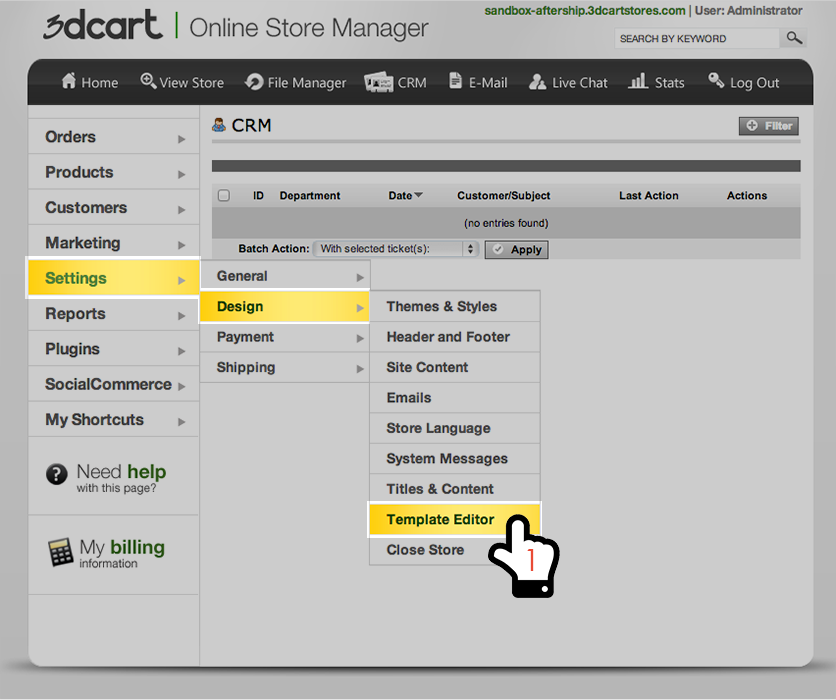
Task: Toggle the select-all tickets checkbox
Action: click(224, 195)
